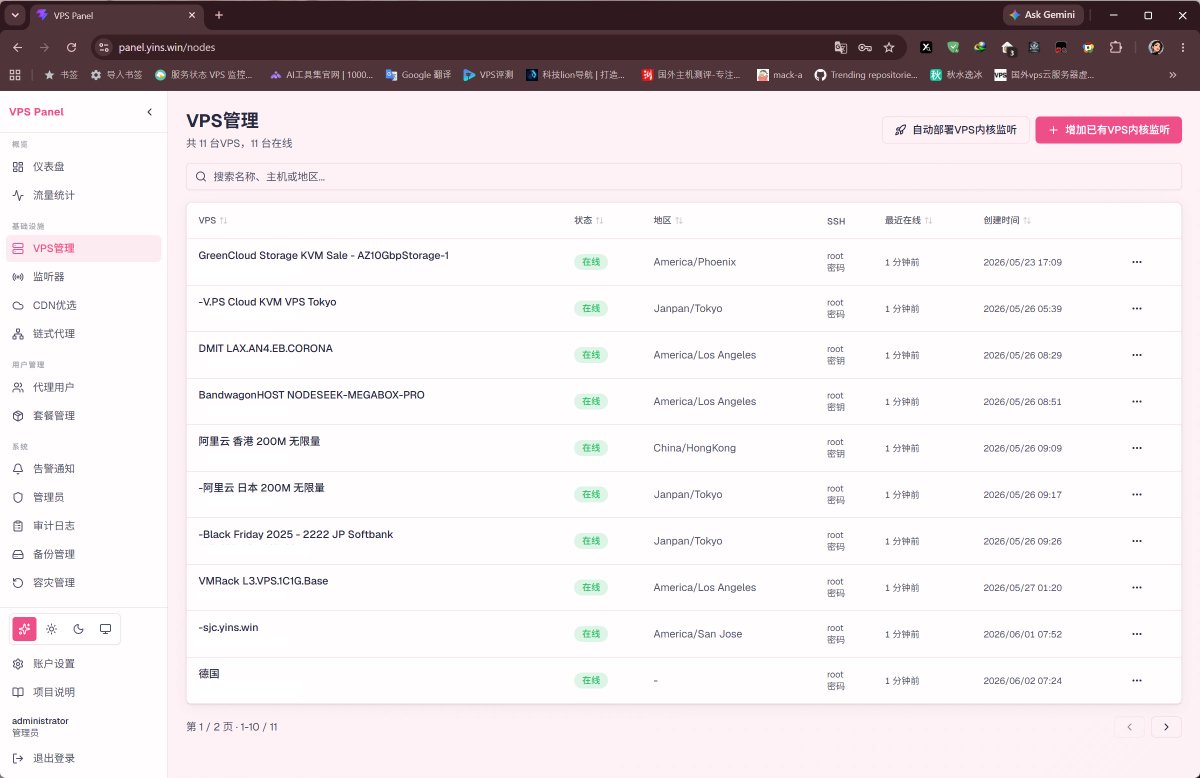The image size is (1200, 778).
Task: Click America/Phoenix region cell
Action: click(695, 262)
